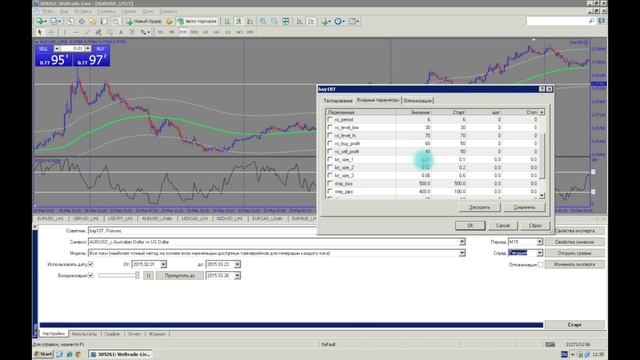Tile chart windows icon
Image resolution: width=640 pixels, height=360 pixels.
pos(286,21)
